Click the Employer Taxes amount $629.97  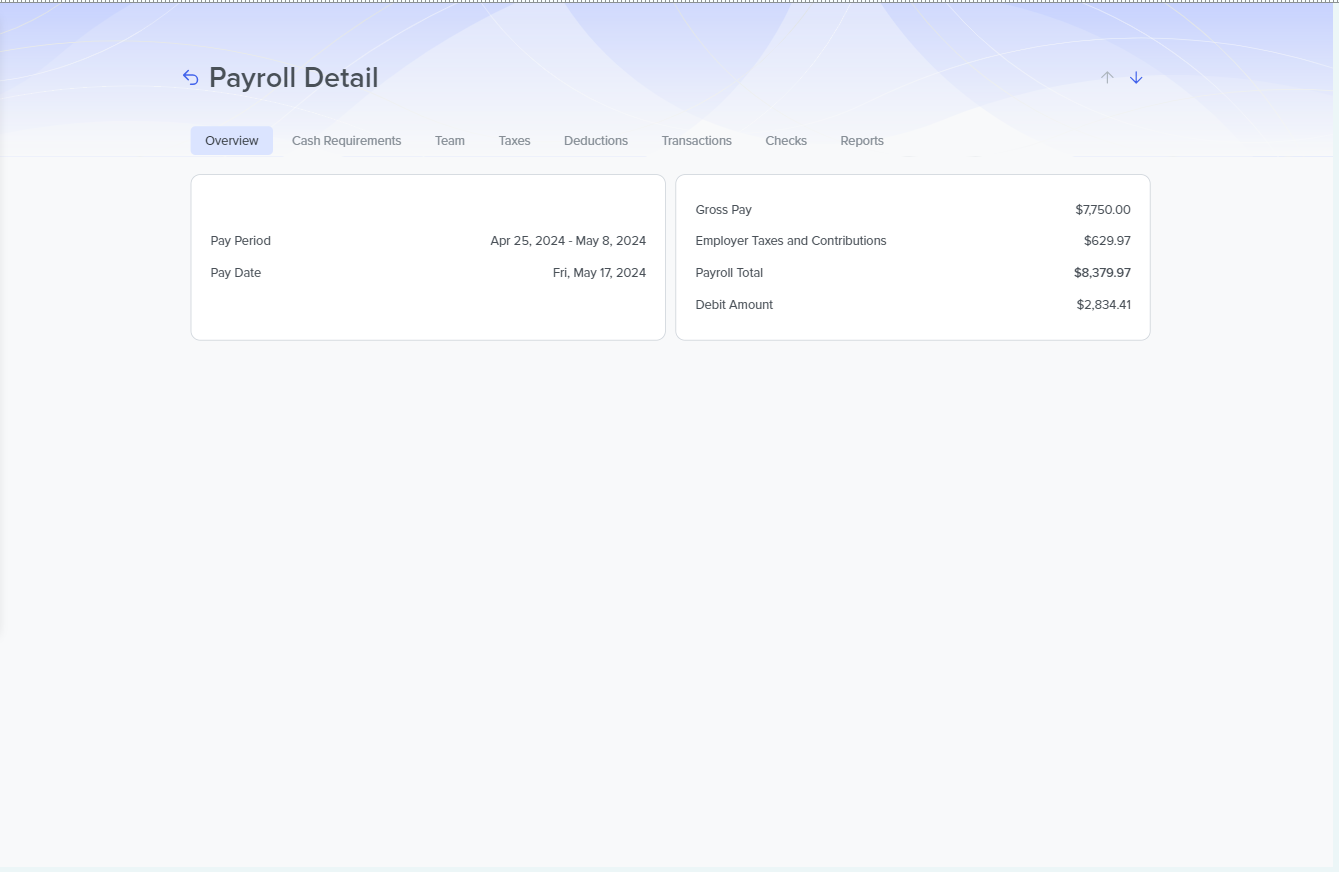(1107, 241)
